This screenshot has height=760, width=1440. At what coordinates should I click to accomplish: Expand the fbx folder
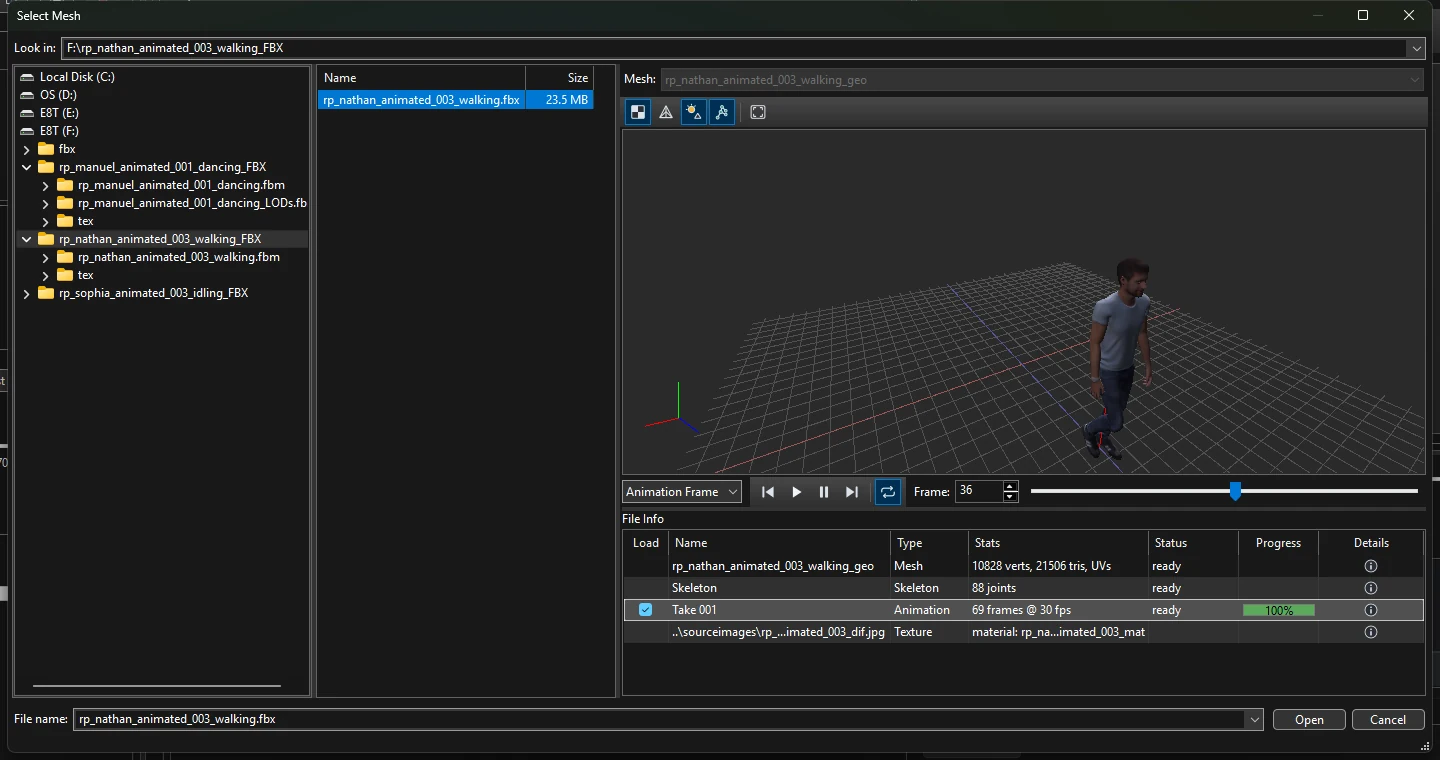[x=26, y=149]
